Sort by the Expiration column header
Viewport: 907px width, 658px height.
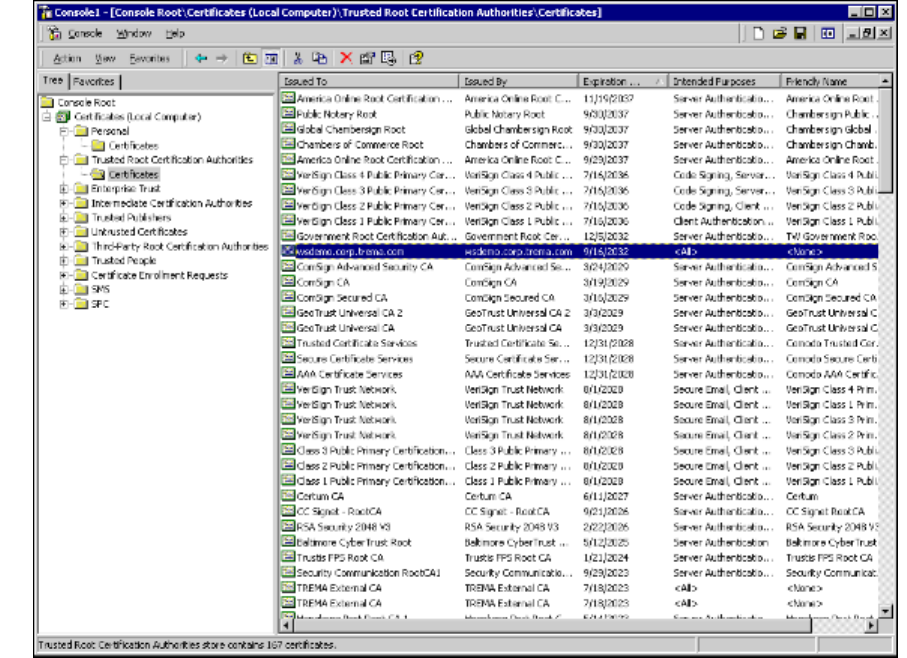[622, 82]
